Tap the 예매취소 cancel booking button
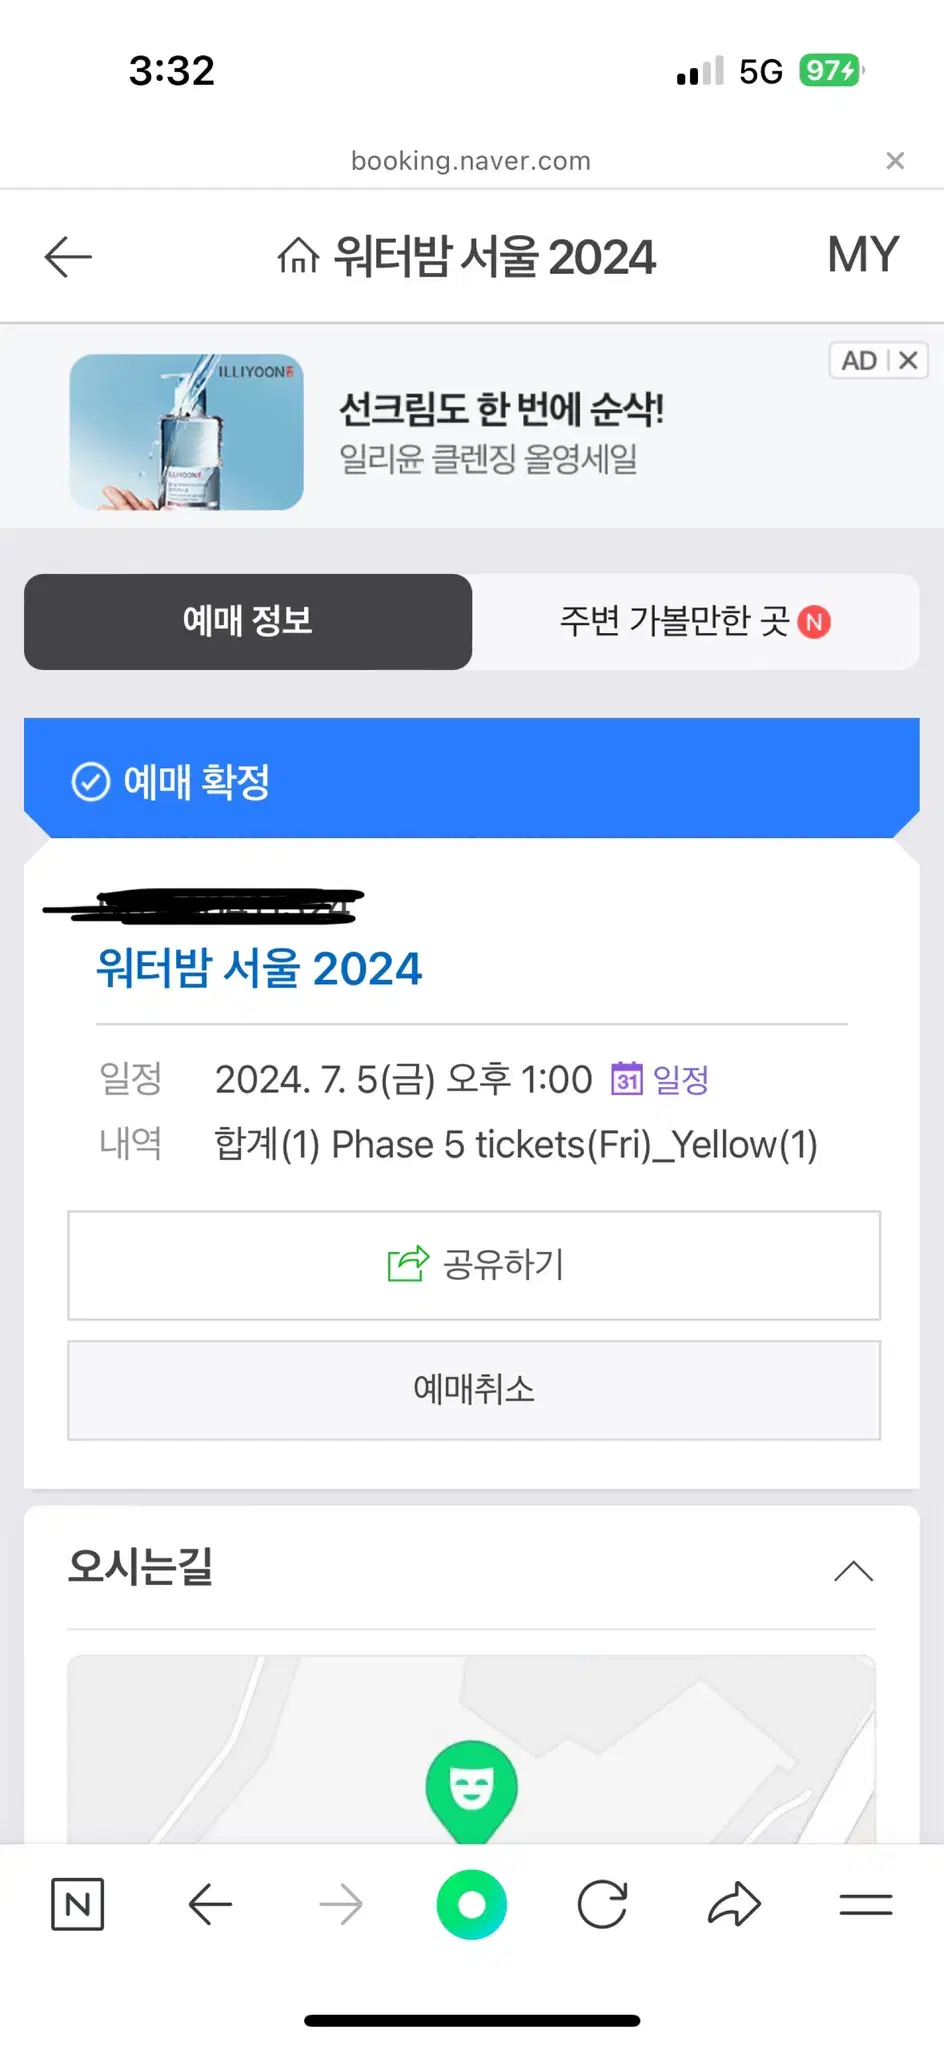944x2046 pixels. coord(474,1390)
